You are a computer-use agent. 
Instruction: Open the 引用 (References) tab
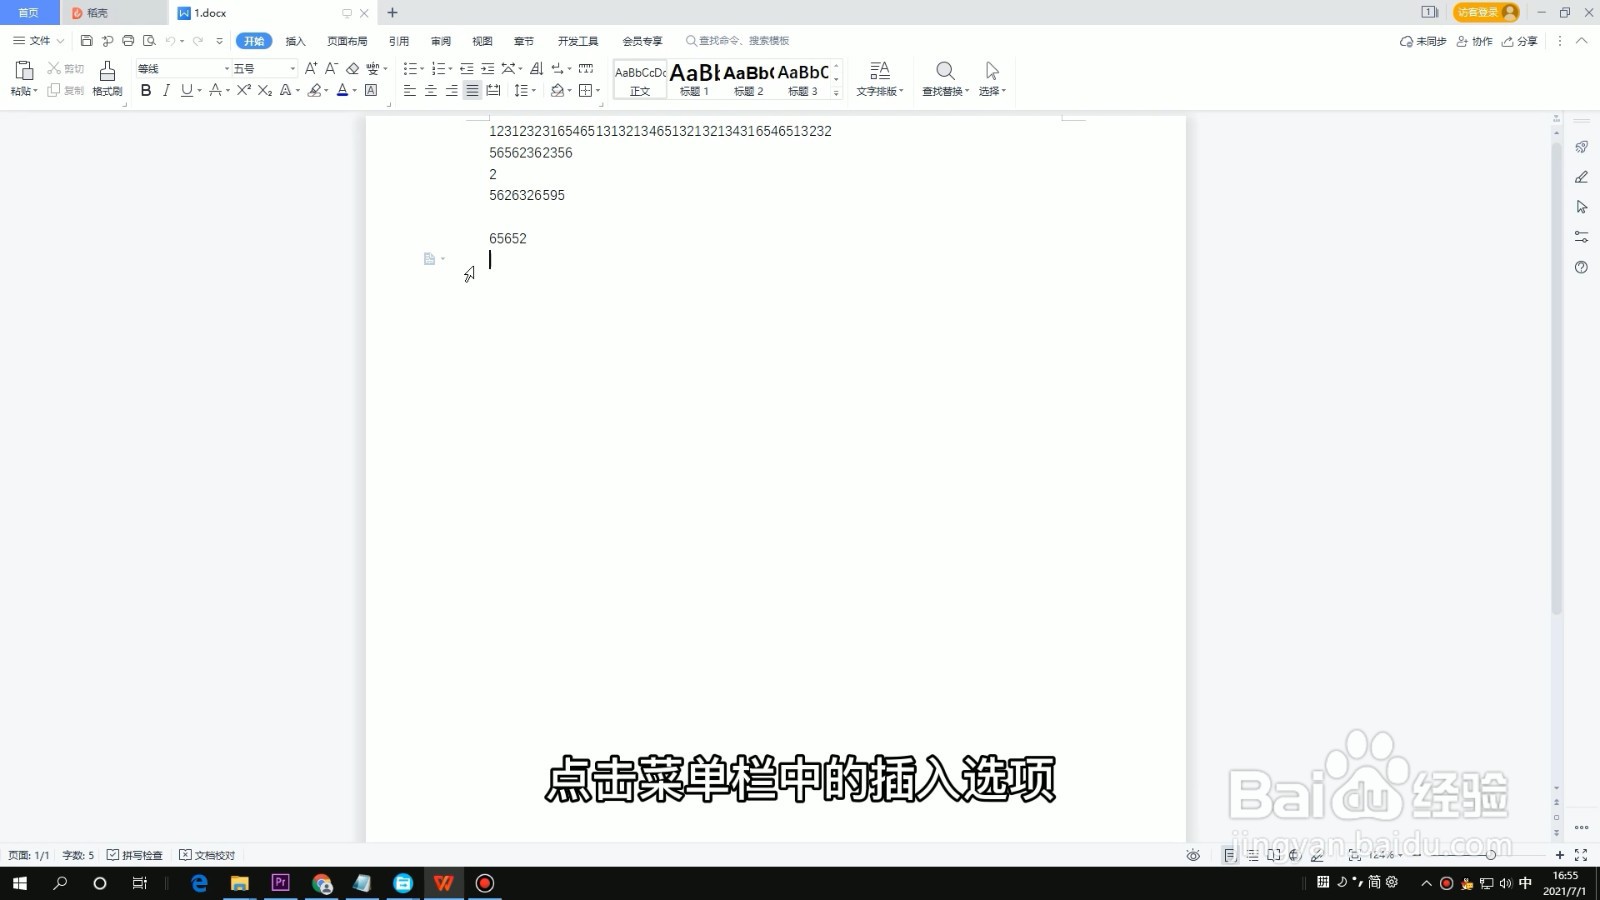[x=399, y=41]
